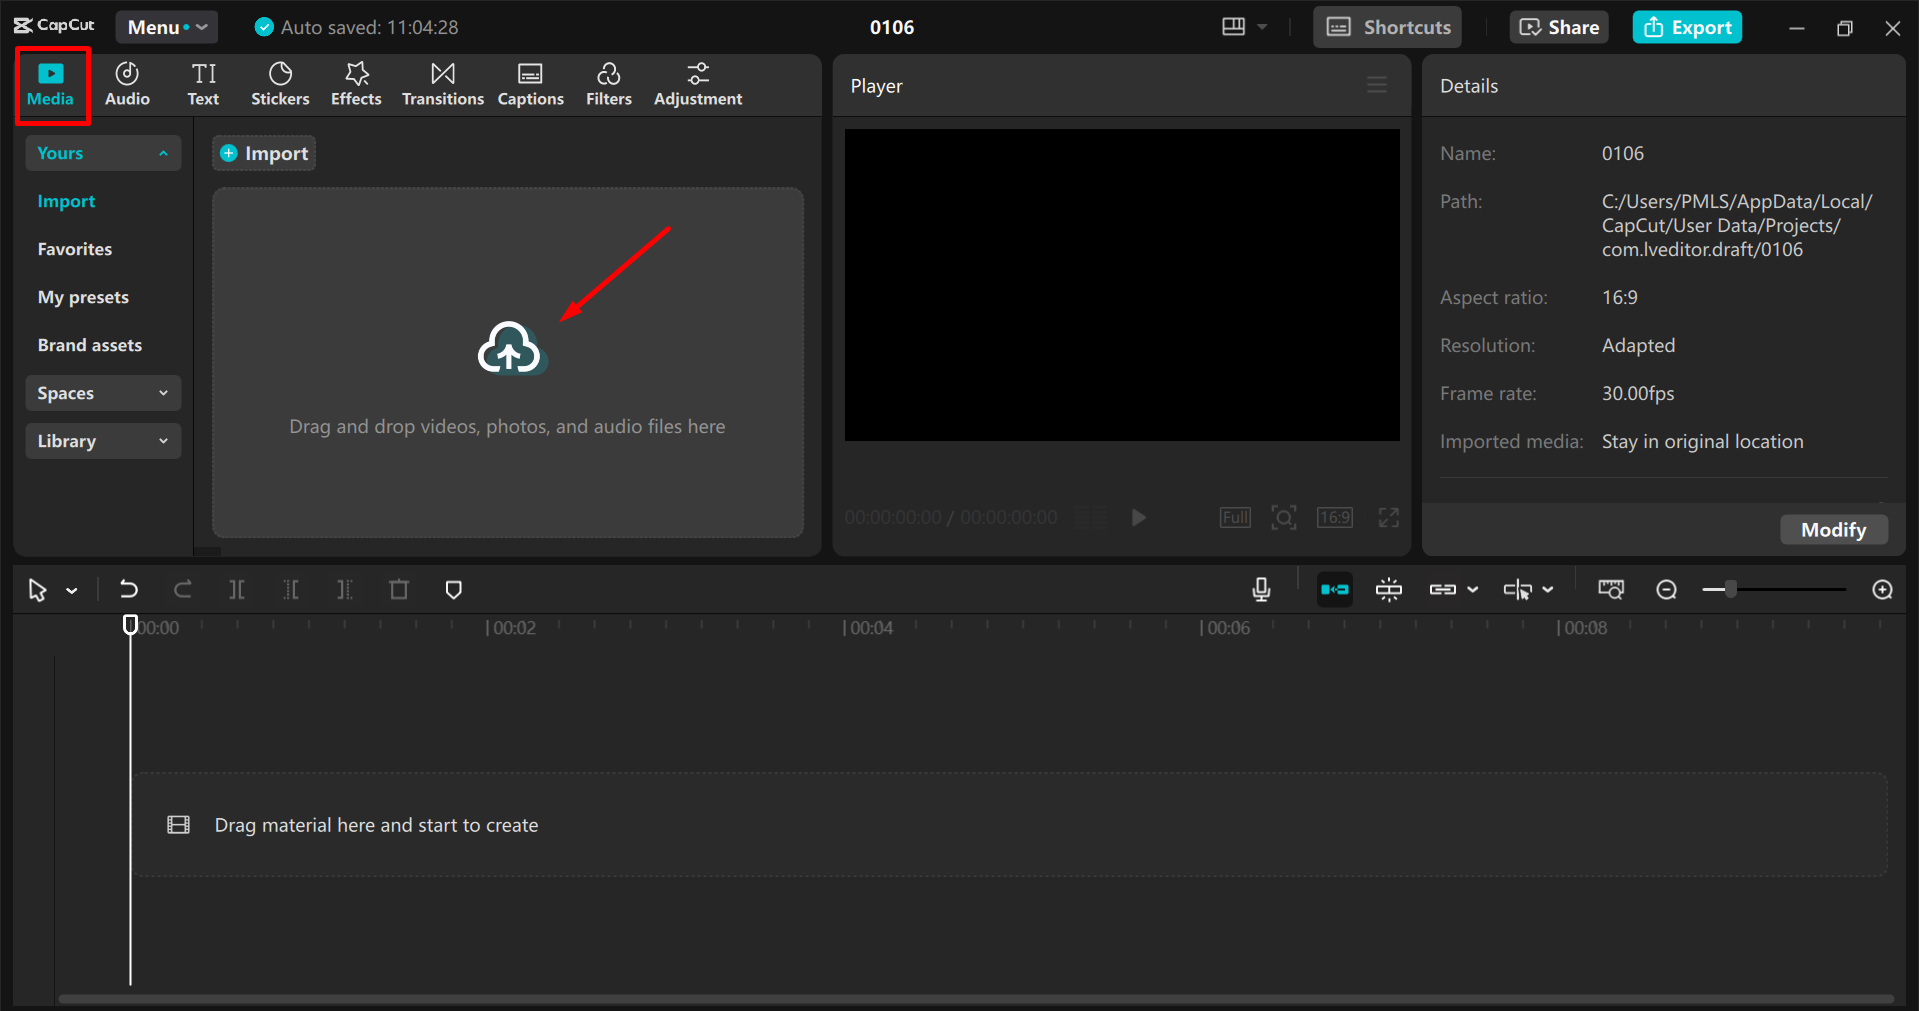
Task: Add a marker with the shield icon
Action: pos(453,590)
